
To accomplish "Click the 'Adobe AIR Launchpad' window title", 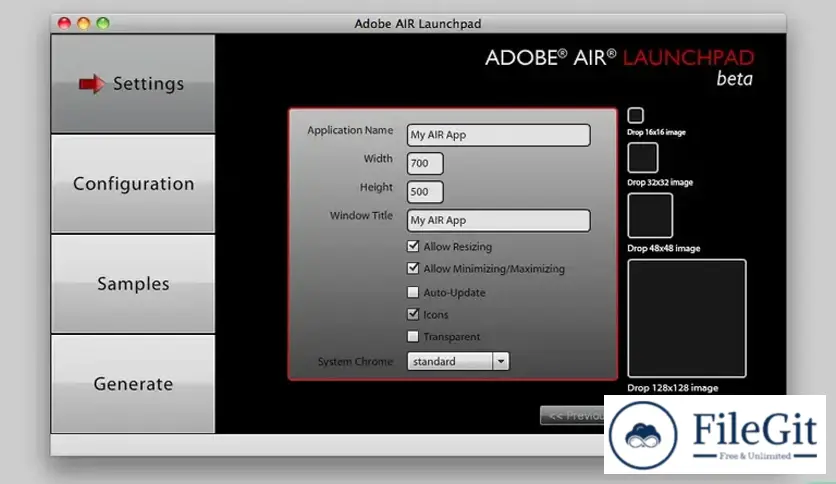I will coord(418,23).
